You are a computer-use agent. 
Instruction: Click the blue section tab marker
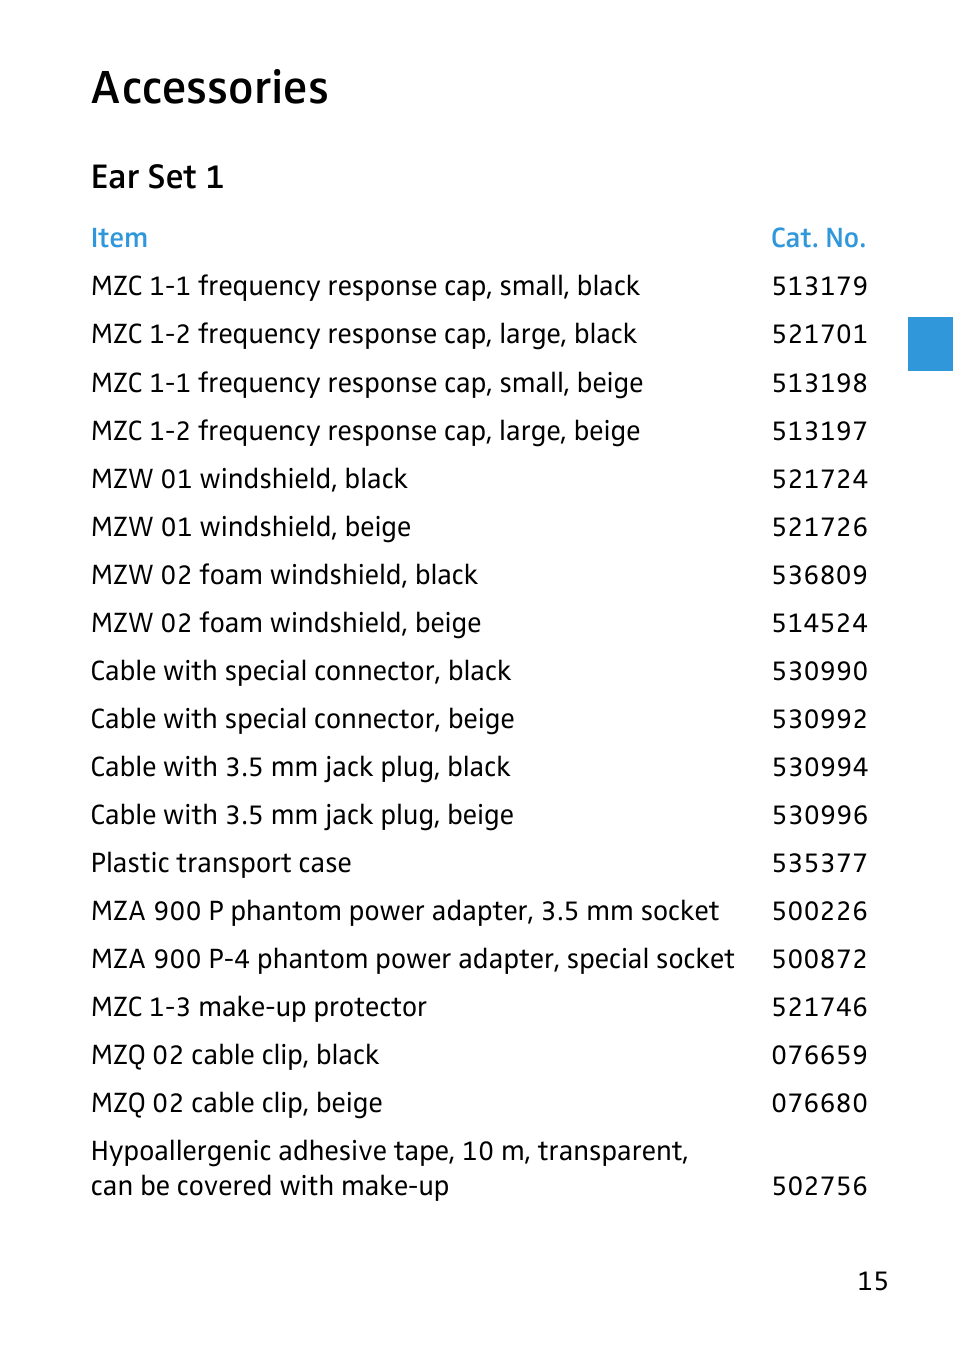point(930,344)
